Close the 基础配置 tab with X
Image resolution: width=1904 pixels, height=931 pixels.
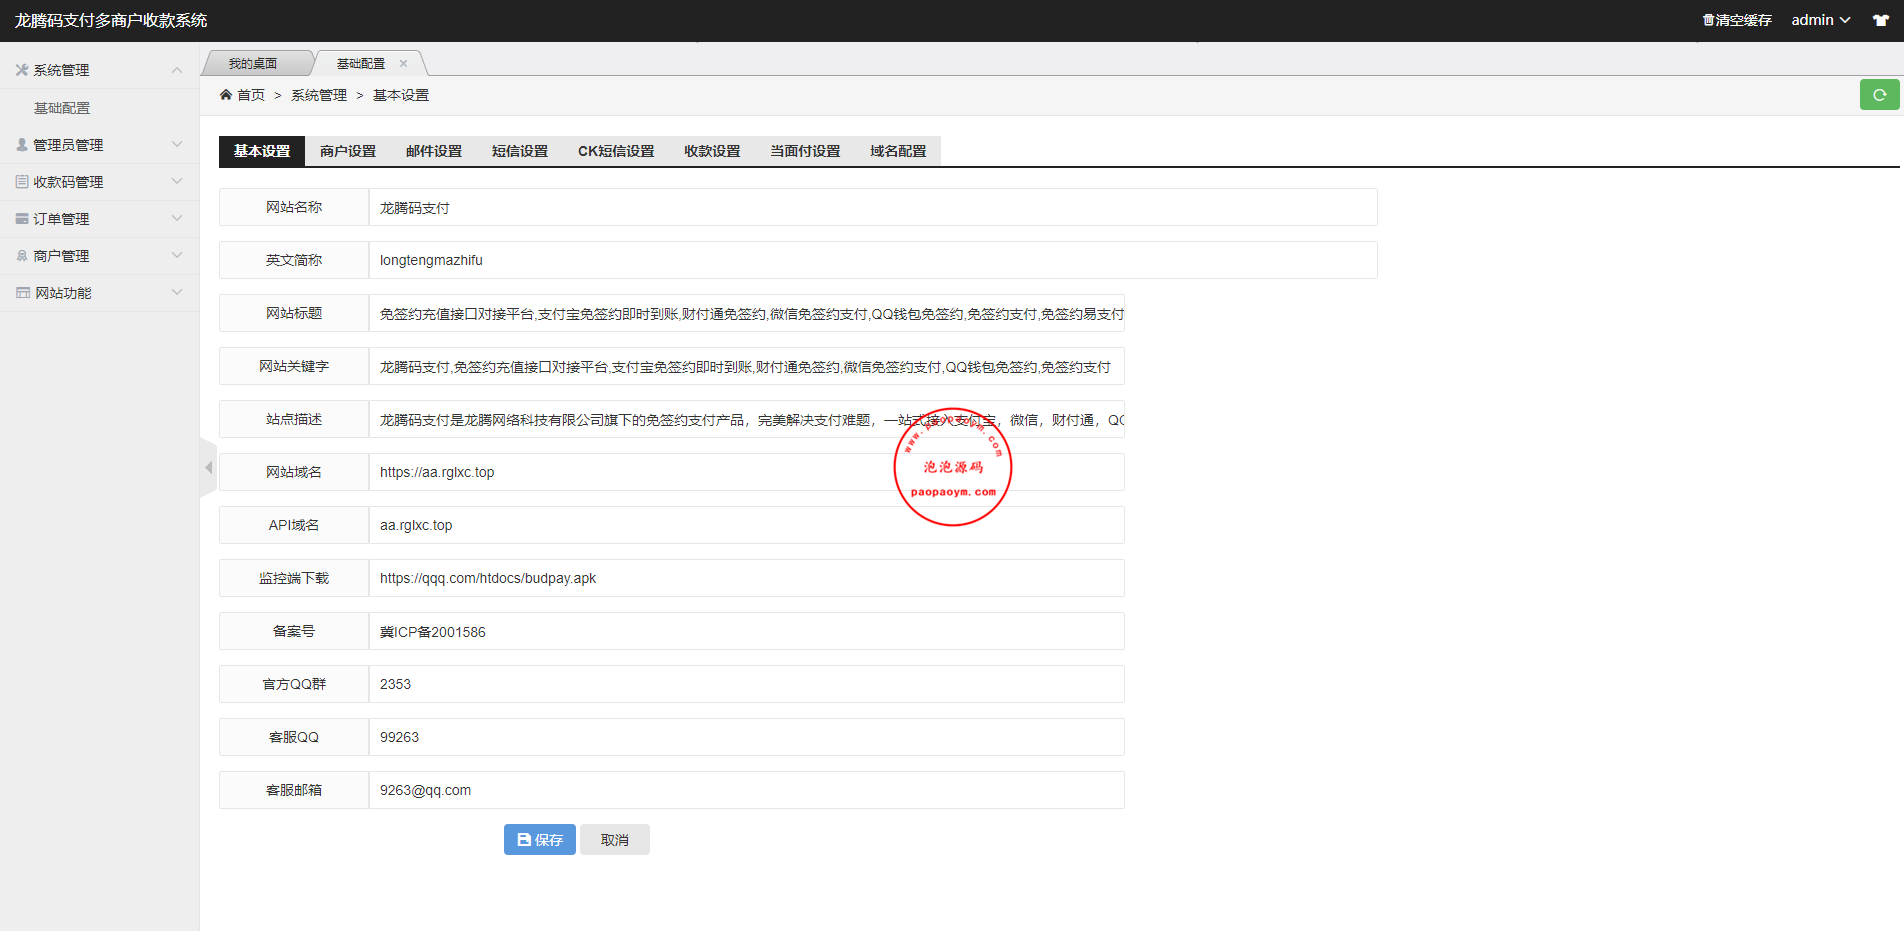point(404,63)
